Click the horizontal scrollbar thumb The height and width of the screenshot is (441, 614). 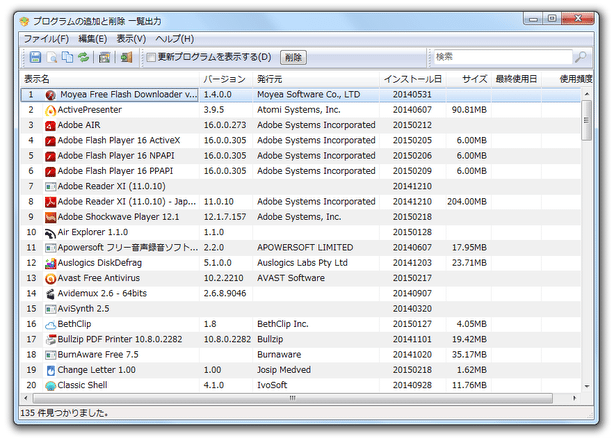click(x=293, y=398)
